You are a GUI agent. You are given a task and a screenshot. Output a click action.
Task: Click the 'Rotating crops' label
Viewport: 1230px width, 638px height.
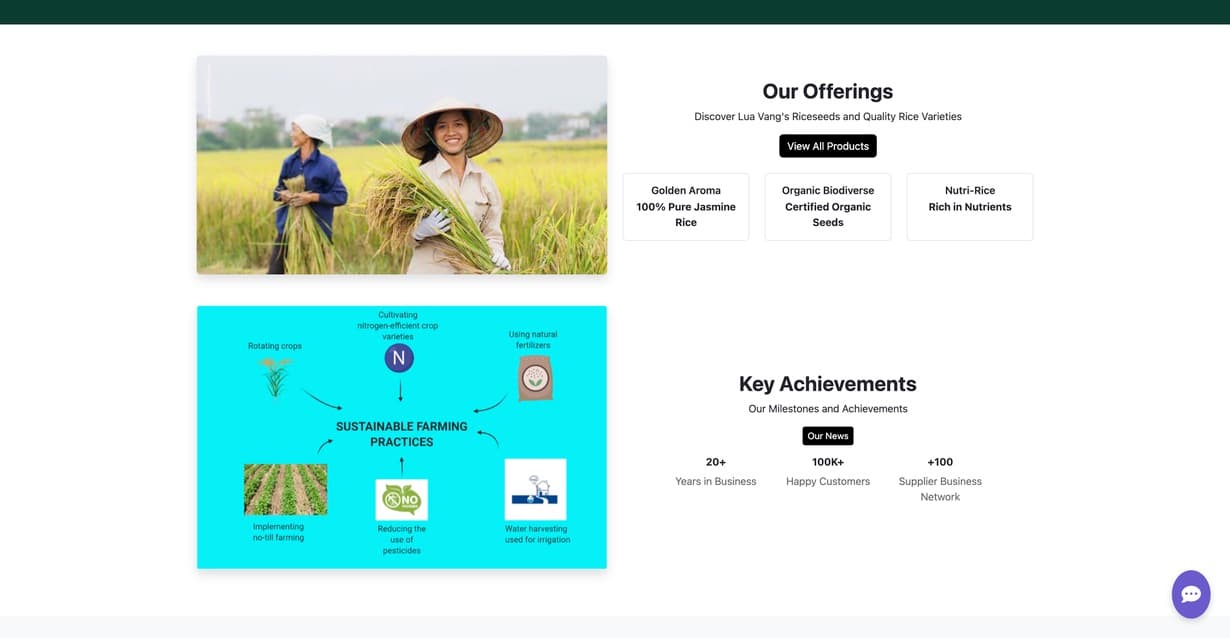tap(275, 346)
